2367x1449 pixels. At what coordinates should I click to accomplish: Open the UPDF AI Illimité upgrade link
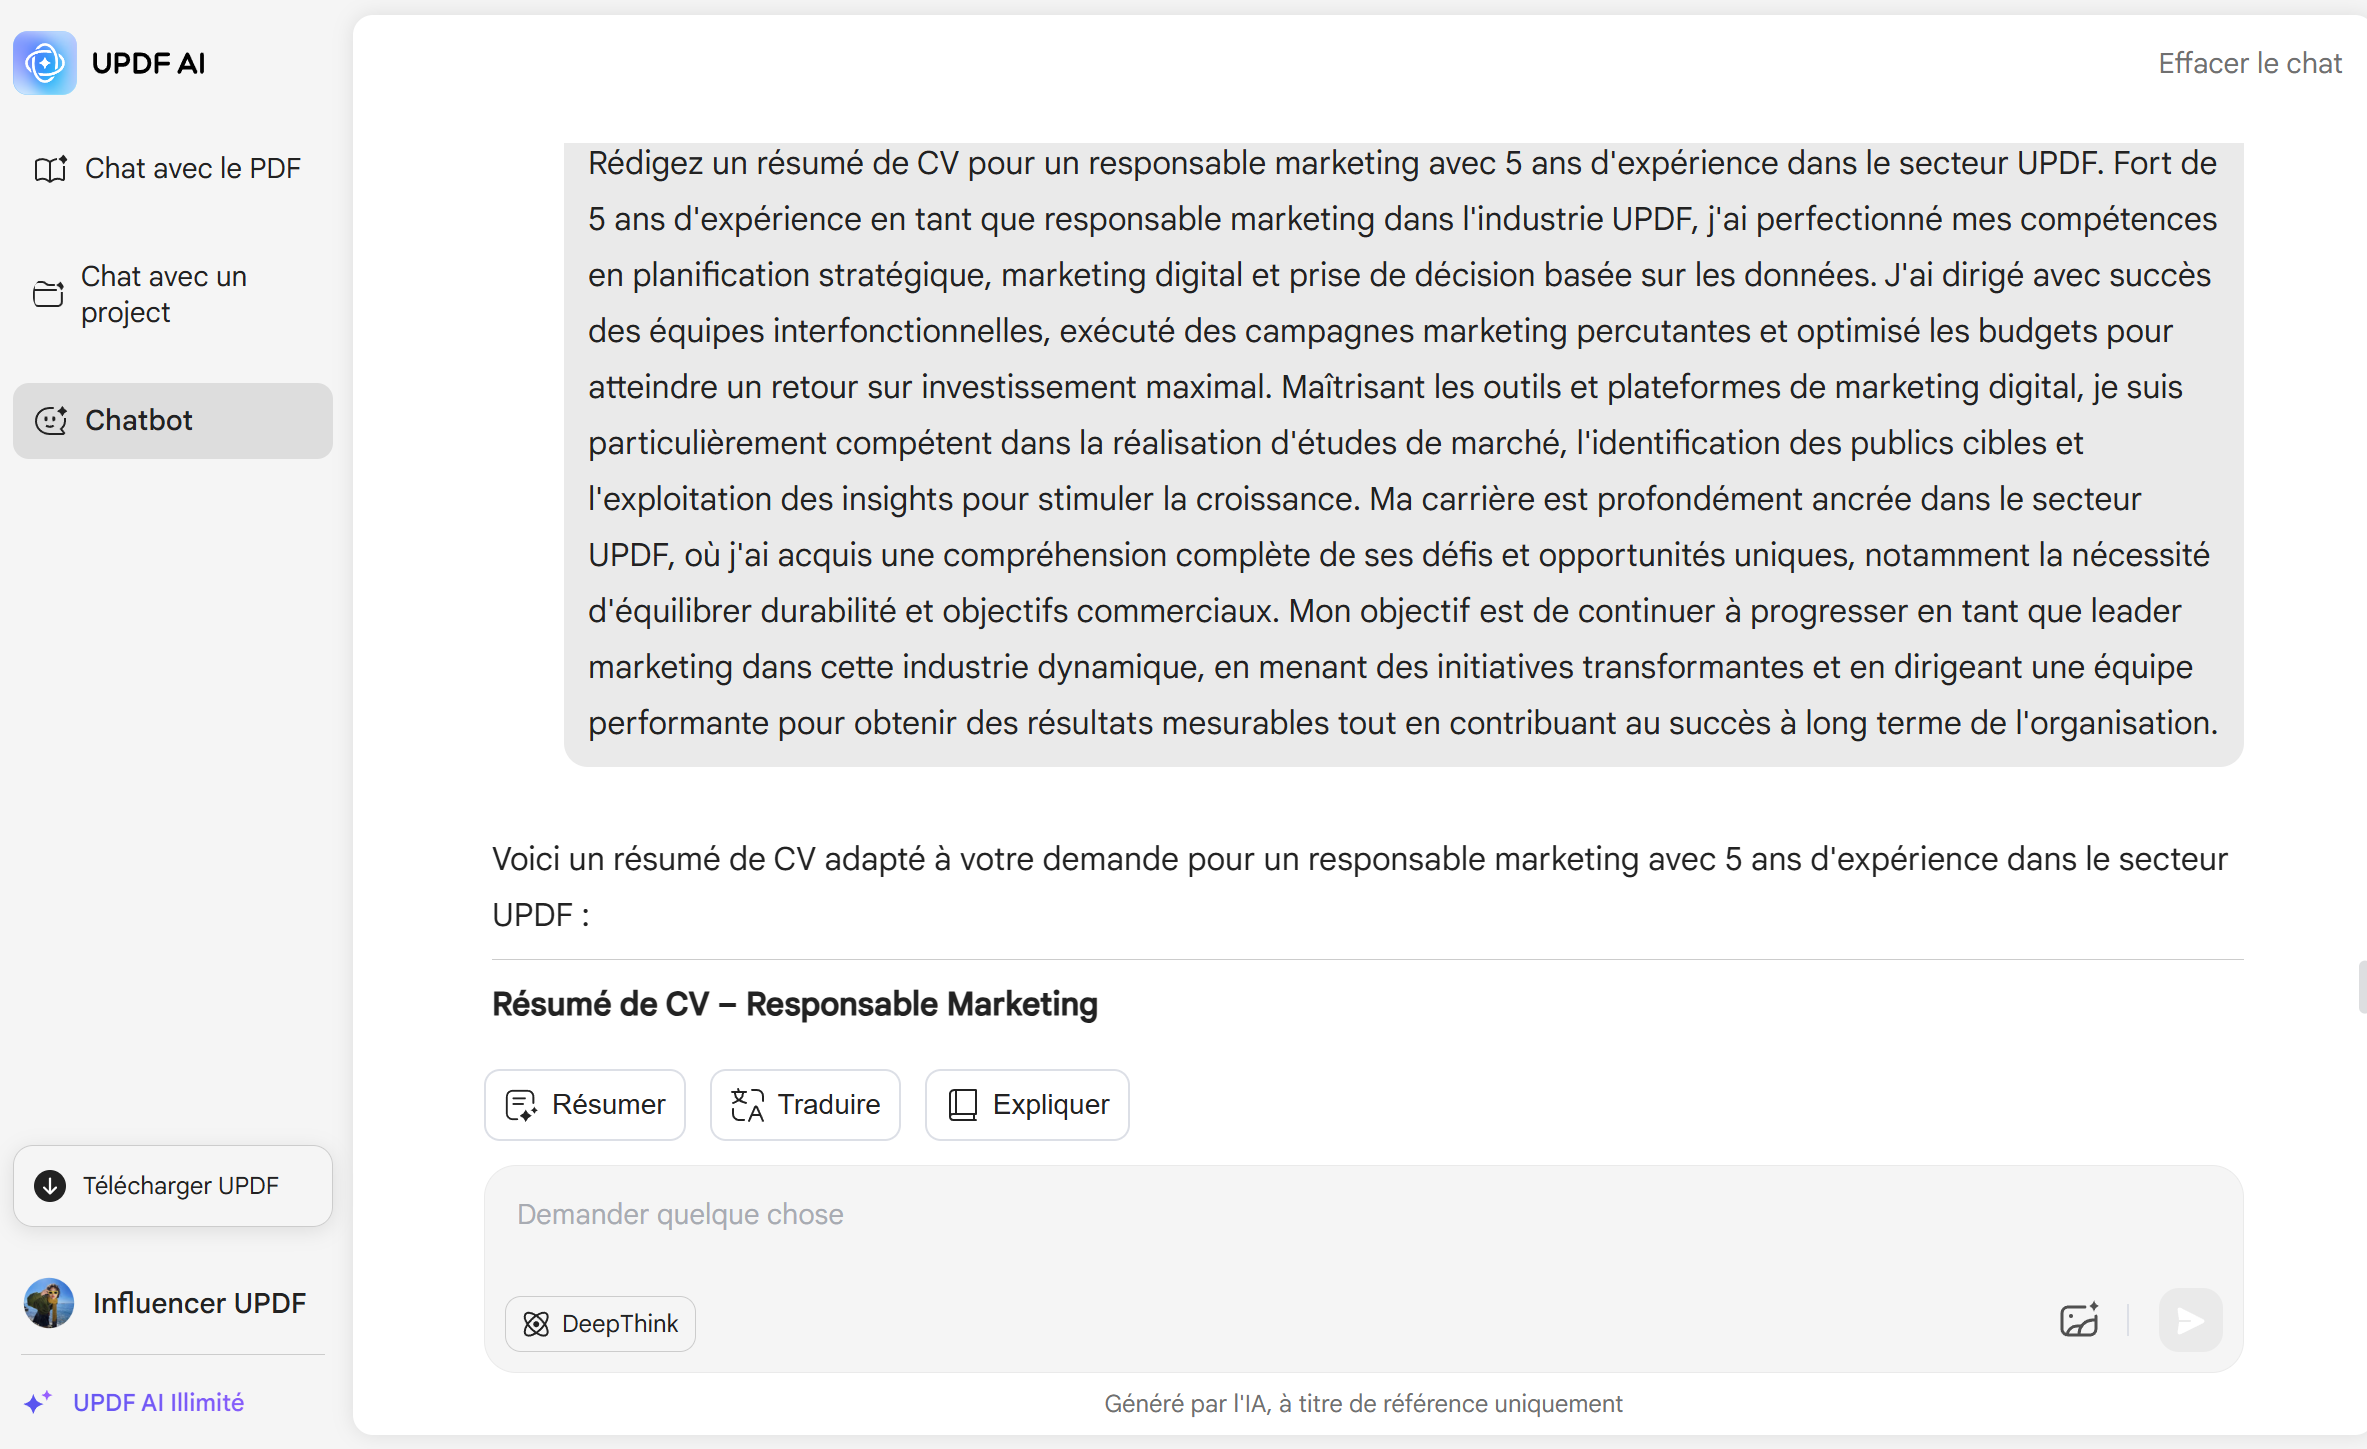click(158, 1402)
